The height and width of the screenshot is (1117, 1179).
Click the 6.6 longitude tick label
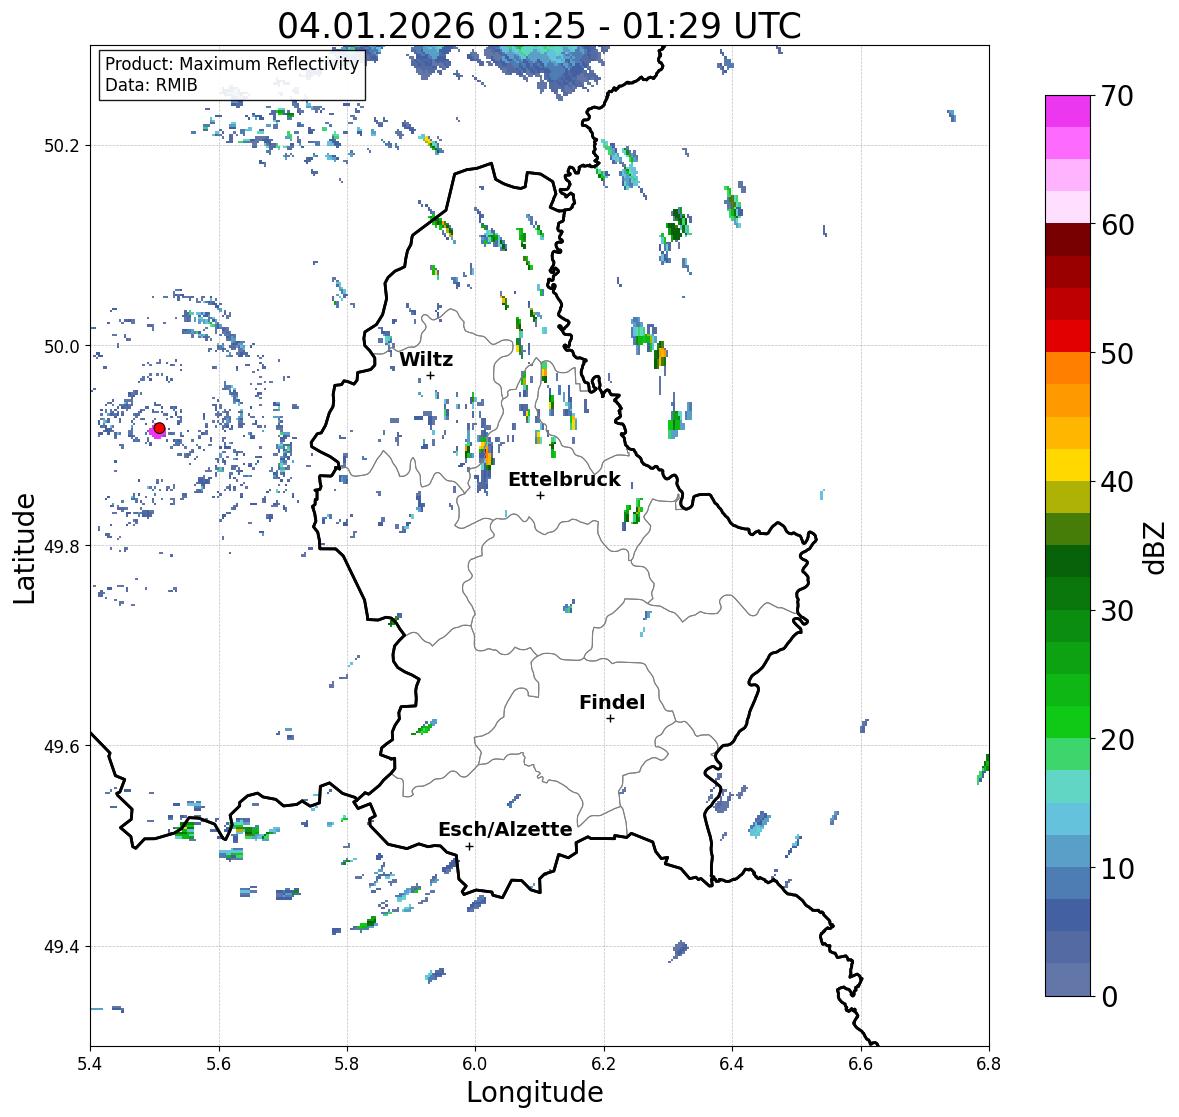coord(861,1063)
